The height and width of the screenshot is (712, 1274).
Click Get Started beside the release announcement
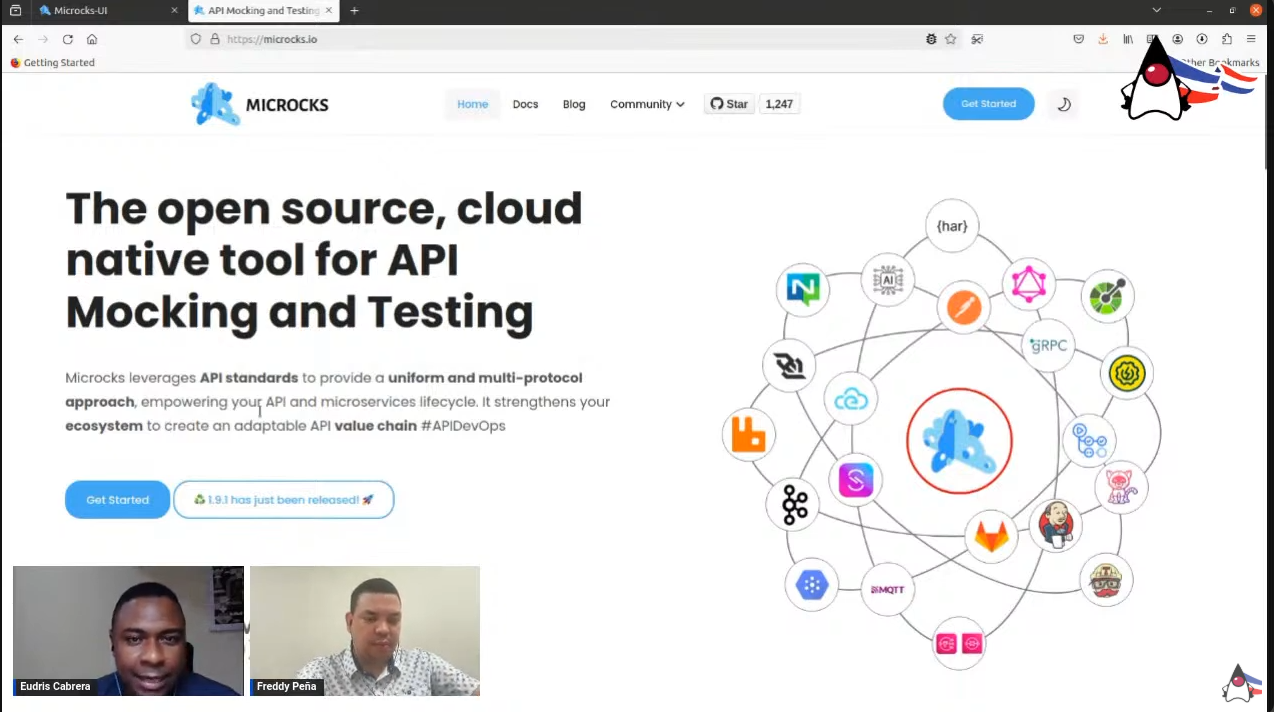(117, 500)
